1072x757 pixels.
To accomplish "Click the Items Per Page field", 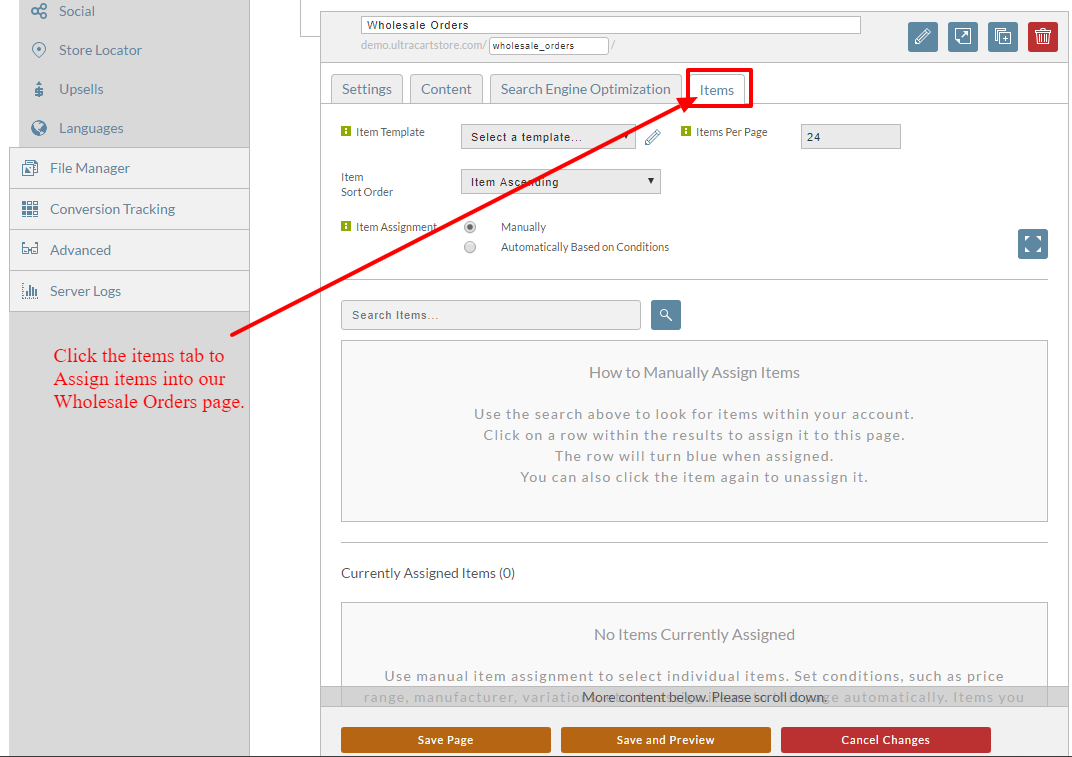I will [x=850, y=137].
